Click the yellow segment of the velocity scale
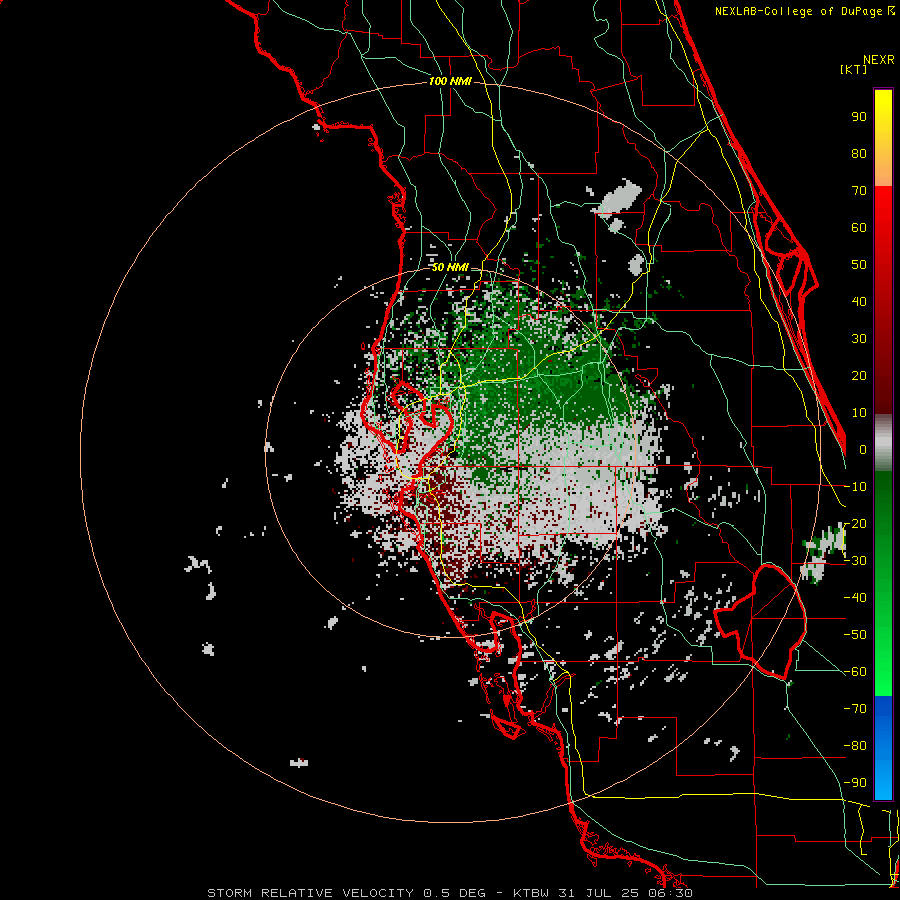Image resolution: width=900 pixels, height=900 pixels. pos(883,138)
